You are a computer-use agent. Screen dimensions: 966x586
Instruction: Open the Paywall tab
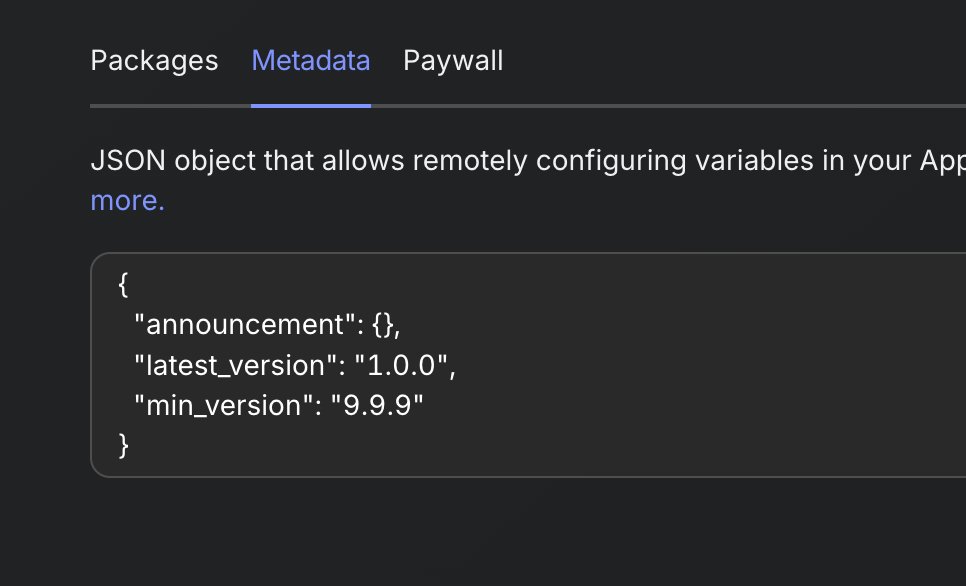click(453, 61)
